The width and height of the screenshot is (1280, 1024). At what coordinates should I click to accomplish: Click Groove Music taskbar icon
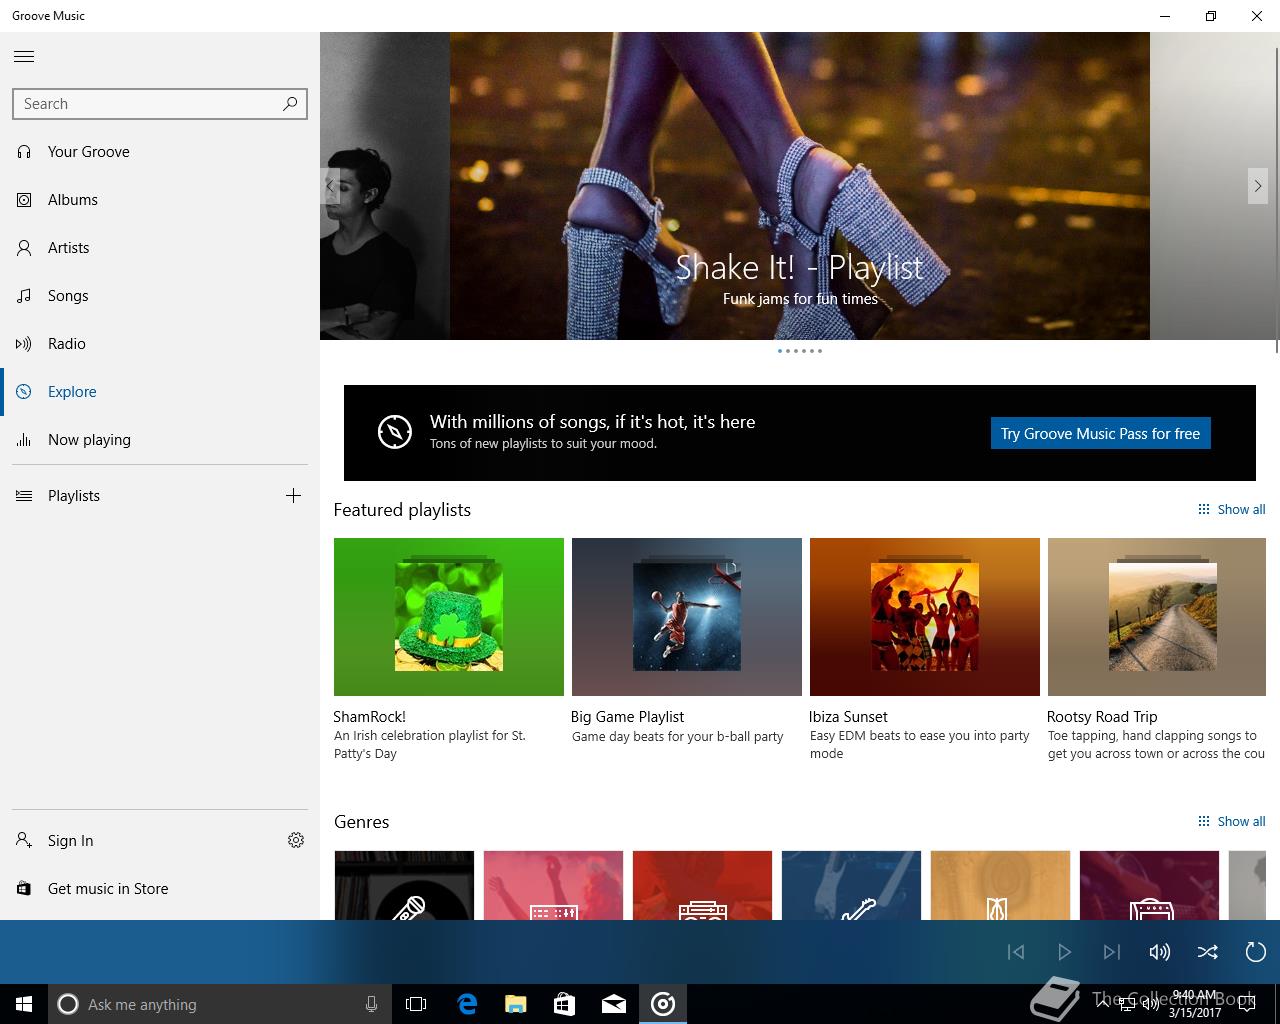tap(663, 1004)
